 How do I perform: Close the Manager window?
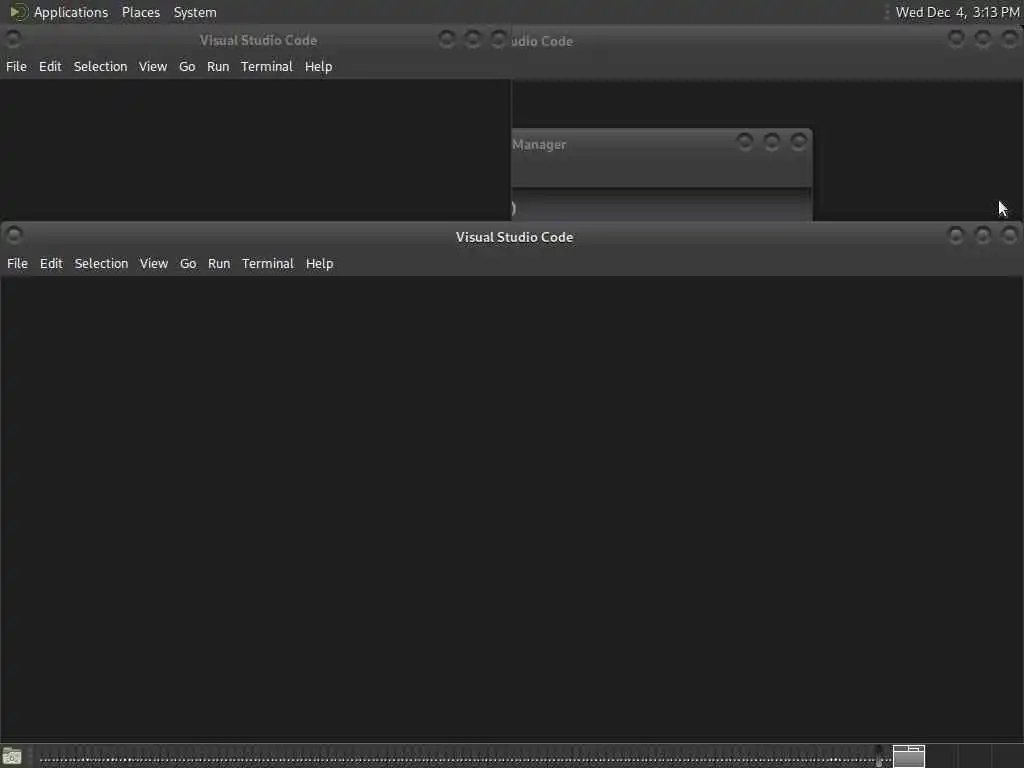click(x=798, y=142)
